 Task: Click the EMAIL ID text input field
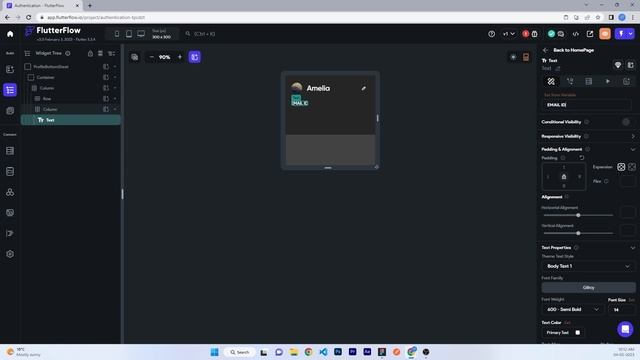click(587, 105)
